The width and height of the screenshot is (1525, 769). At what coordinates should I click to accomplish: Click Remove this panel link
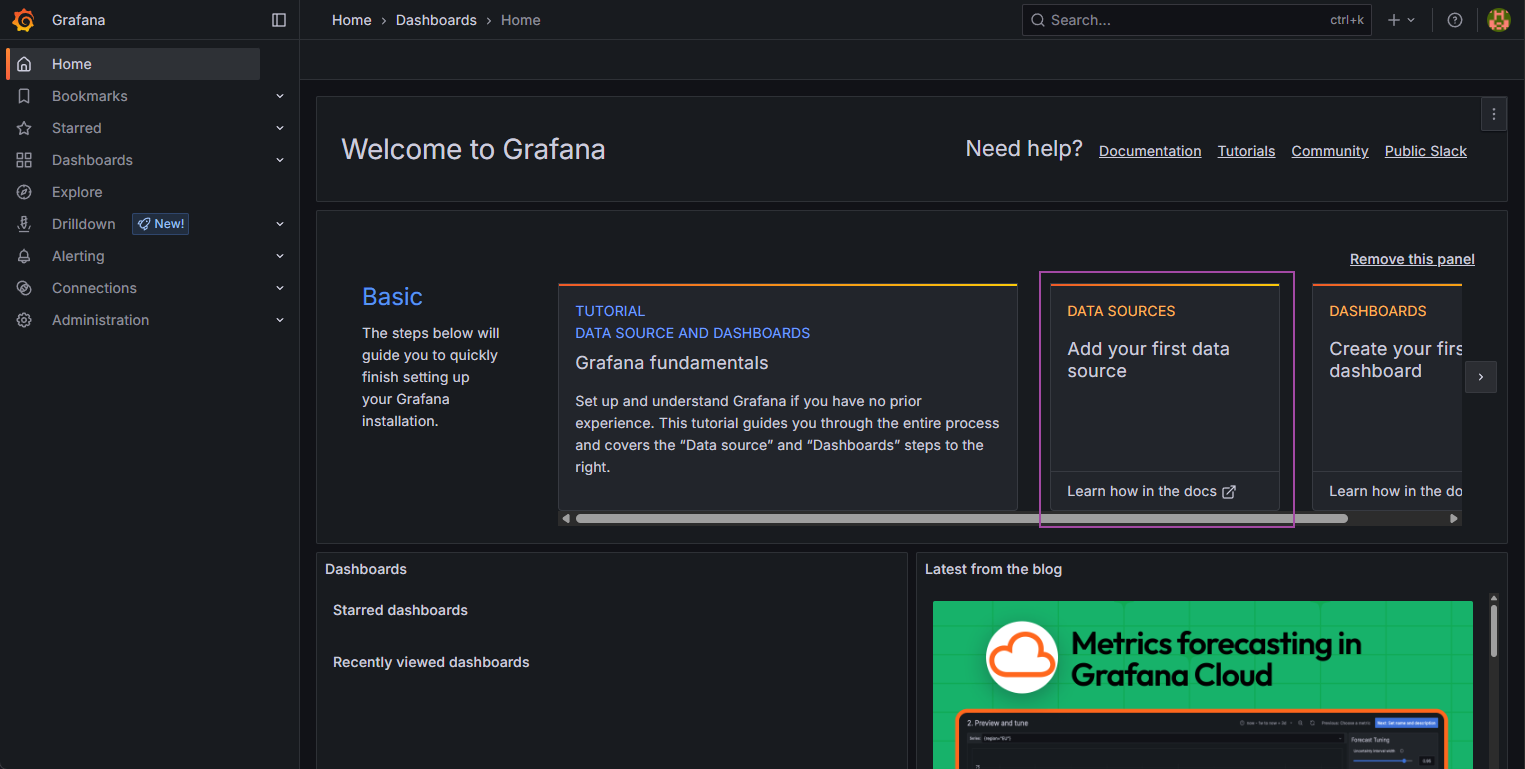click(x=1412, y=259)
